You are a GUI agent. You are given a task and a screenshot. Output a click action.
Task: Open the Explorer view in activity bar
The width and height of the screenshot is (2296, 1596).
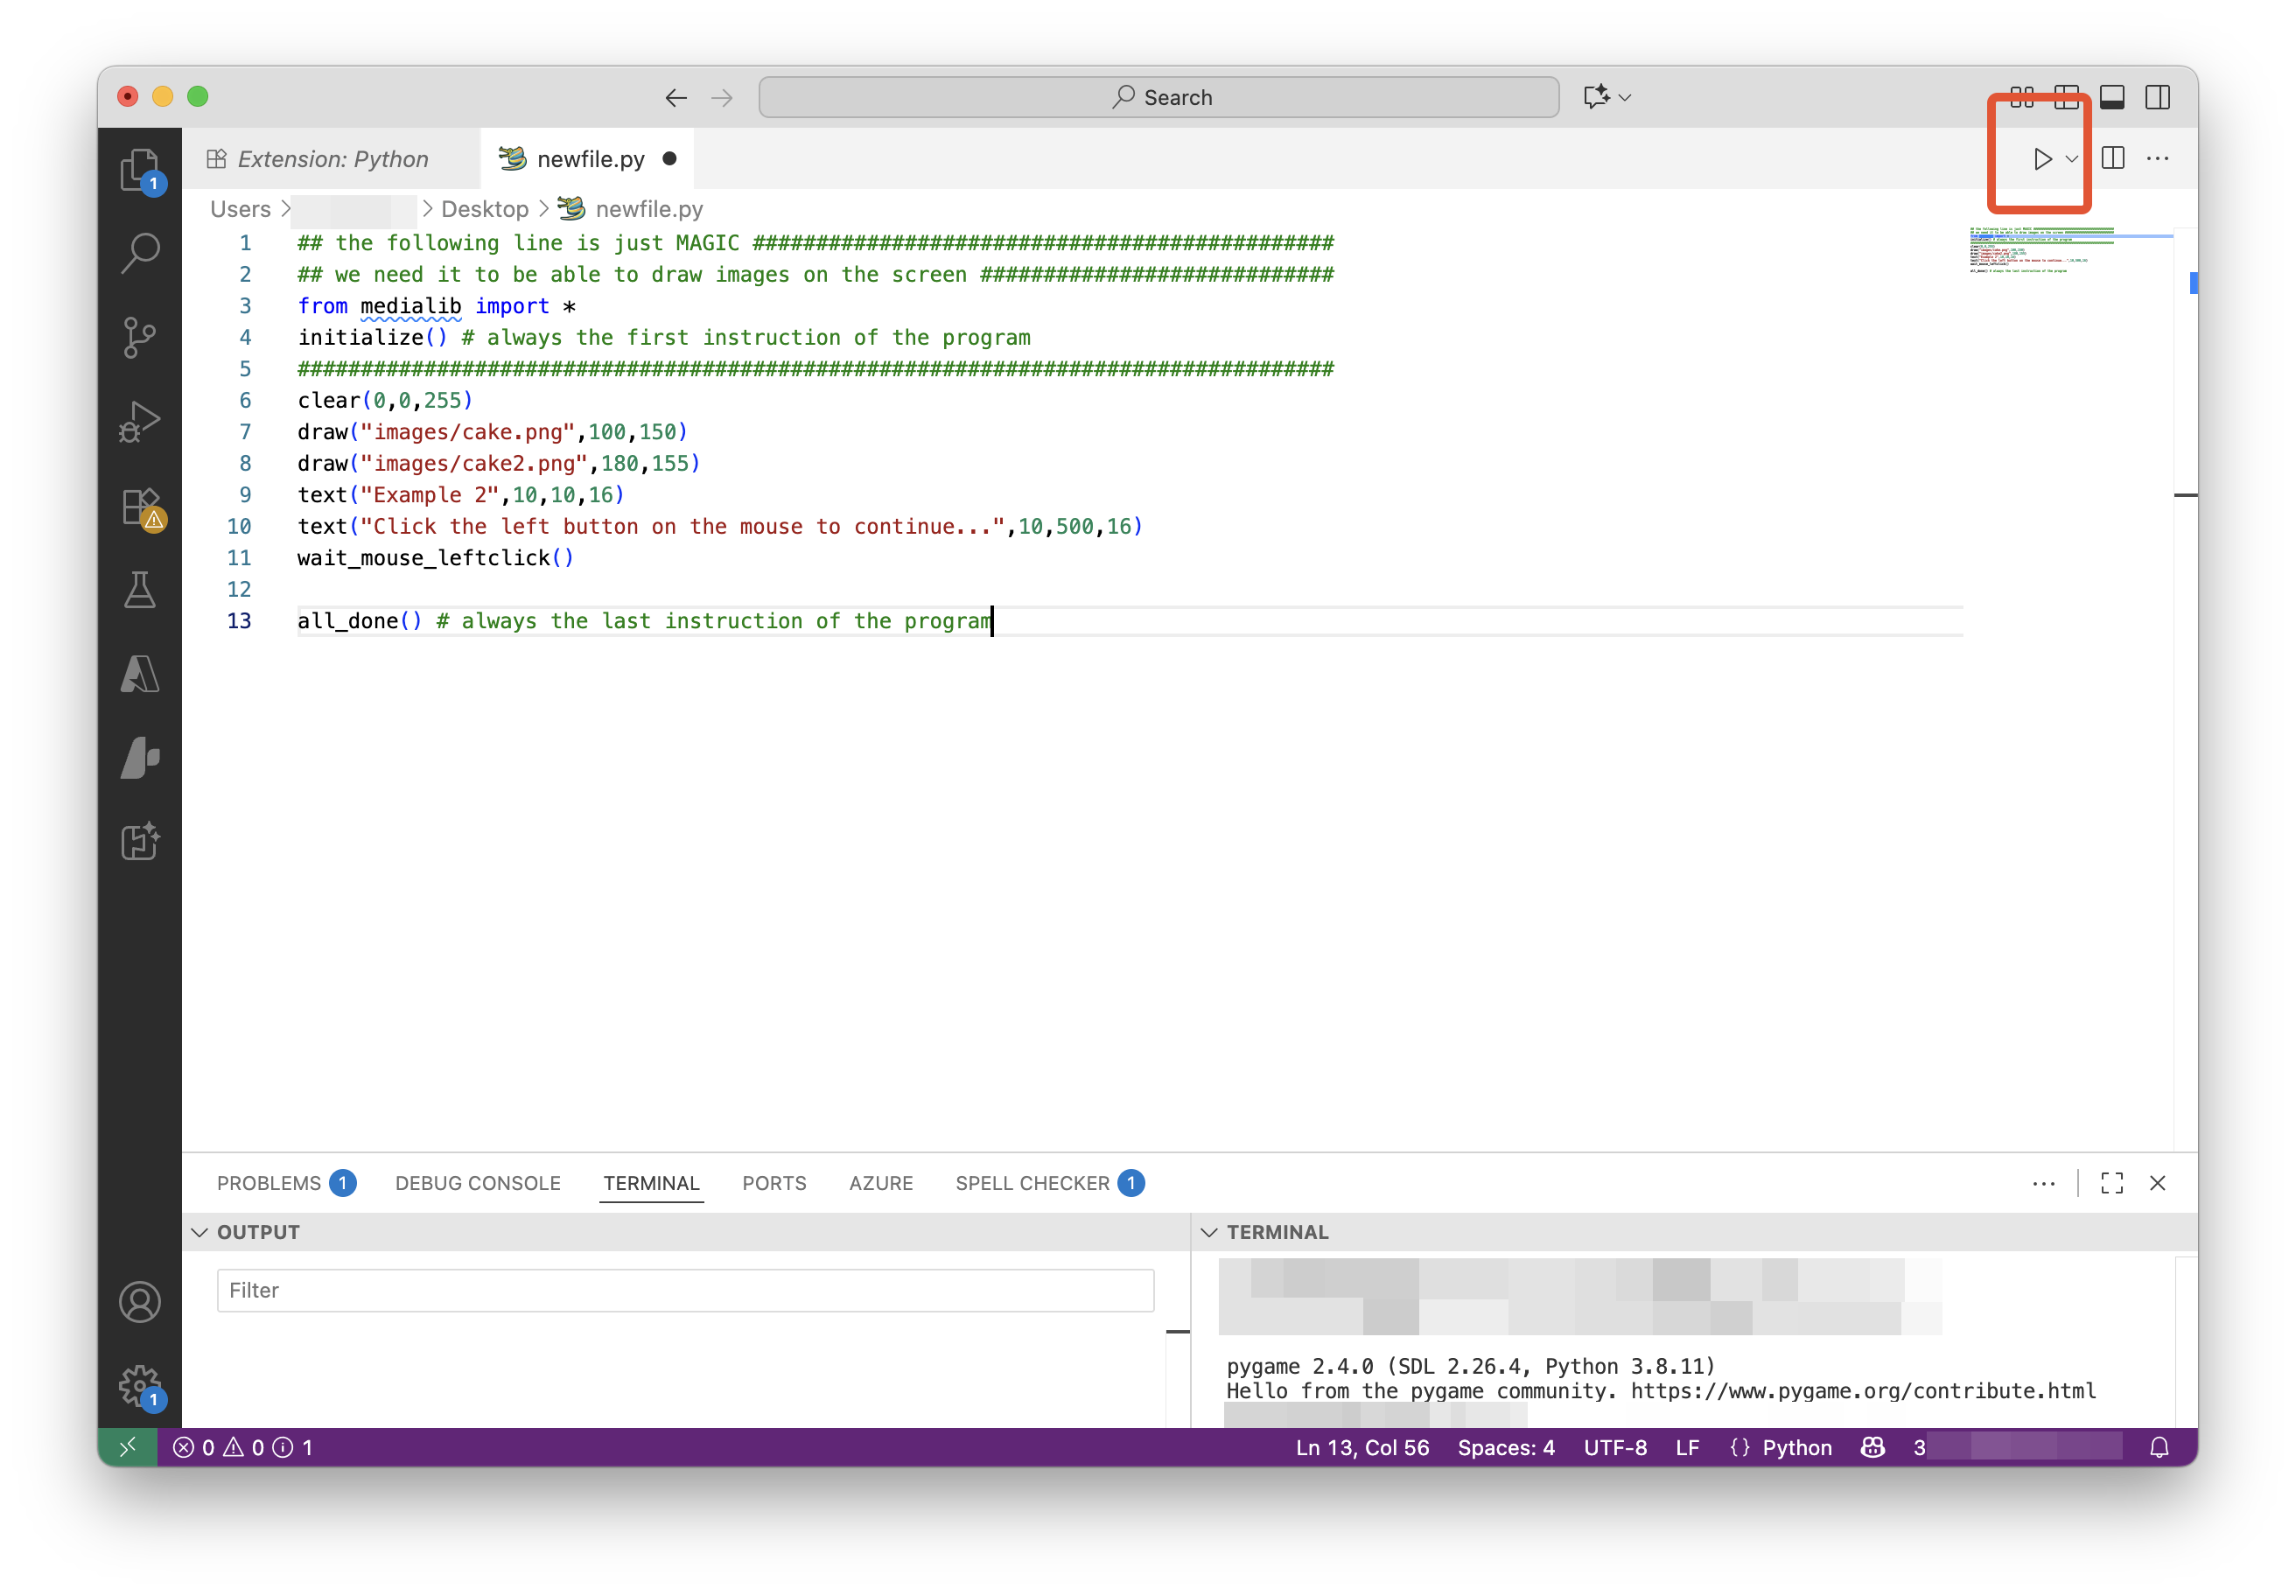(x=139, y=169)
